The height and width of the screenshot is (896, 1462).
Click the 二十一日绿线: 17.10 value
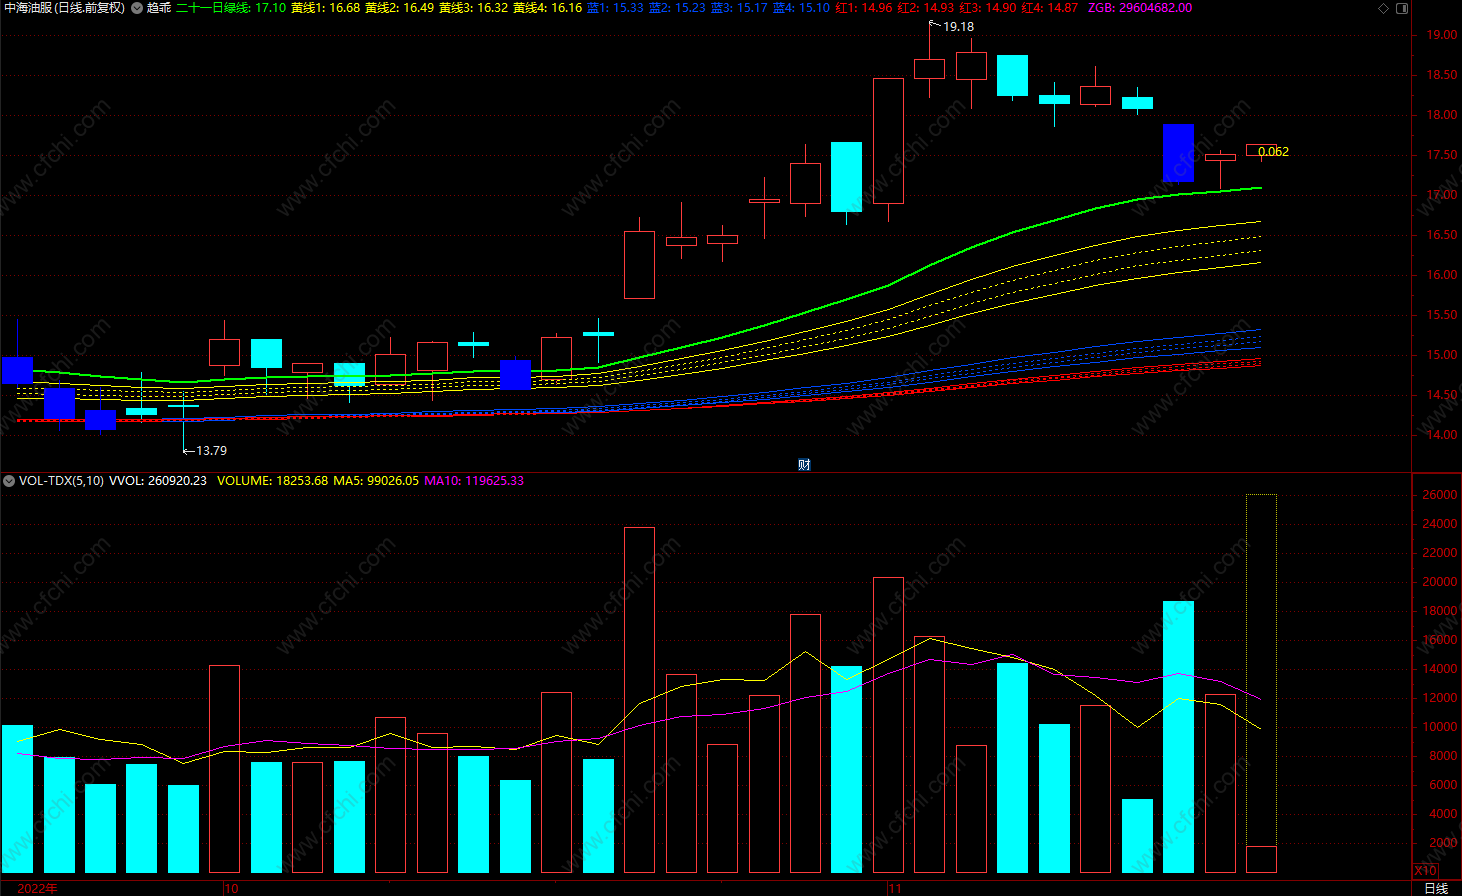[x=231, y=8]
